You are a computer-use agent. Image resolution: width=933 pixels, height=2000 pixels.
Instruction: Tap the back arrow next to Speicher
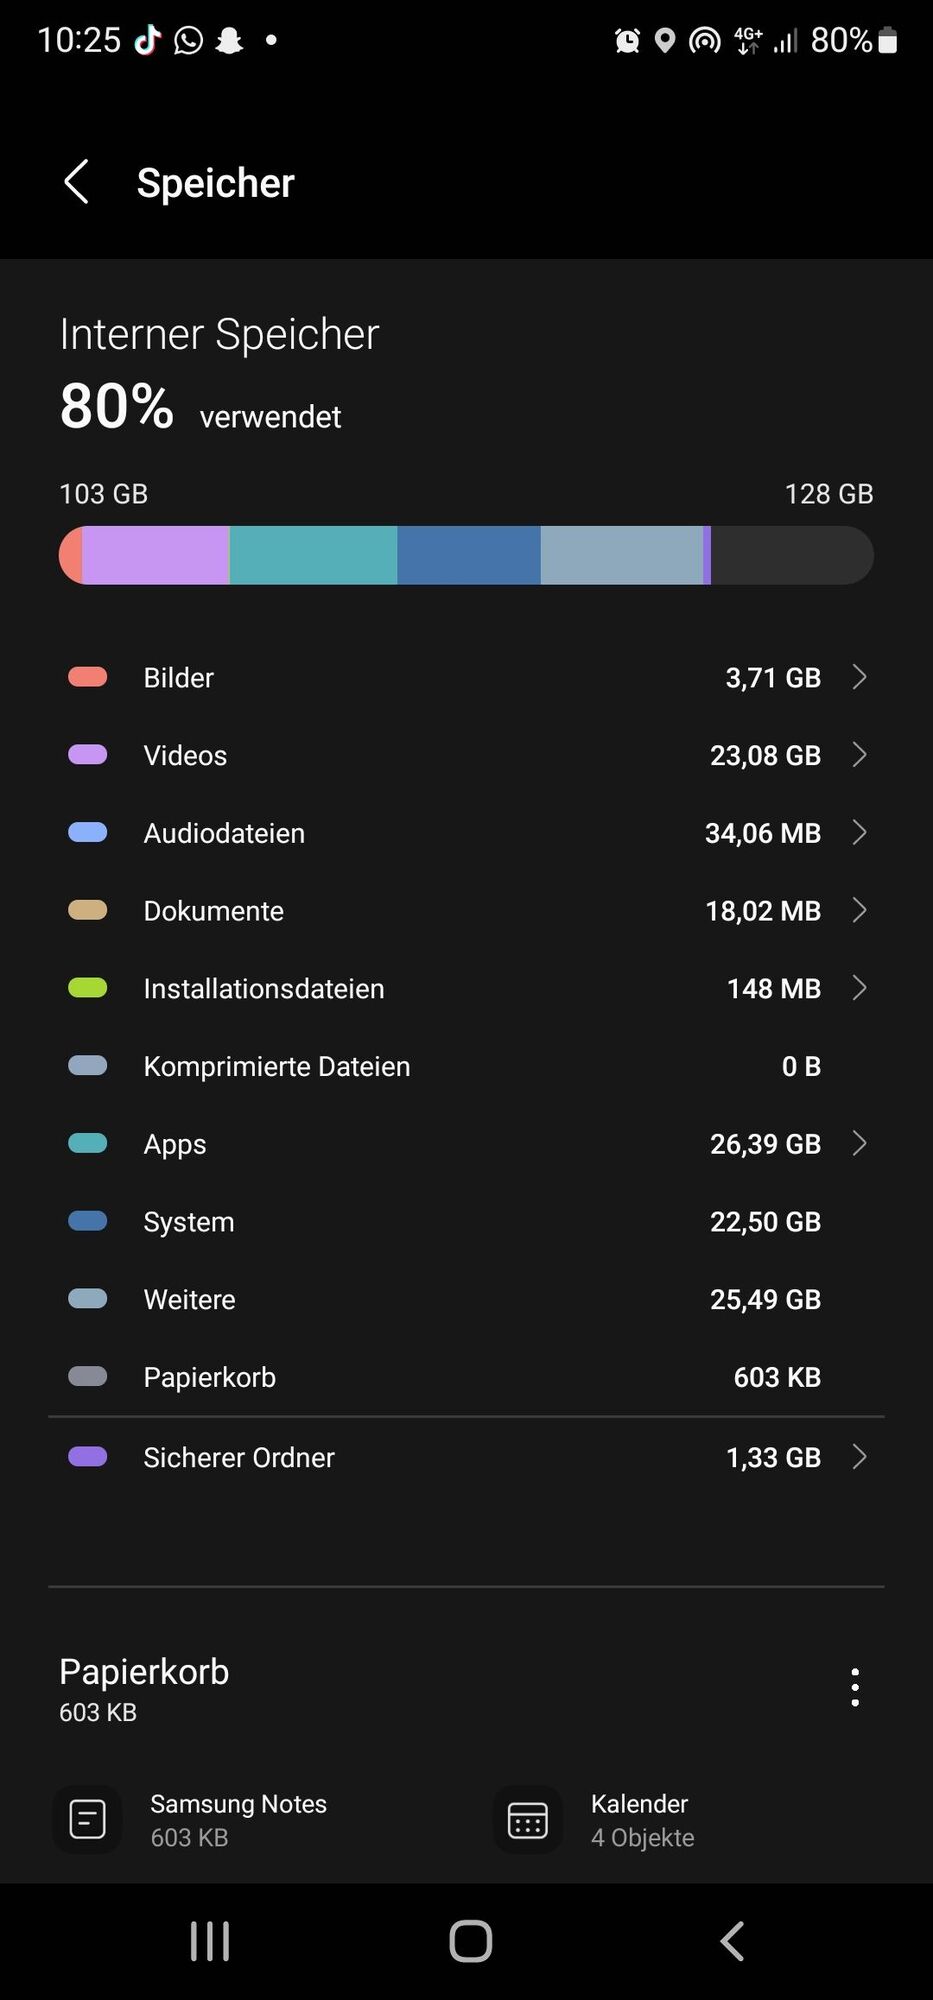(x=77, y=182)
